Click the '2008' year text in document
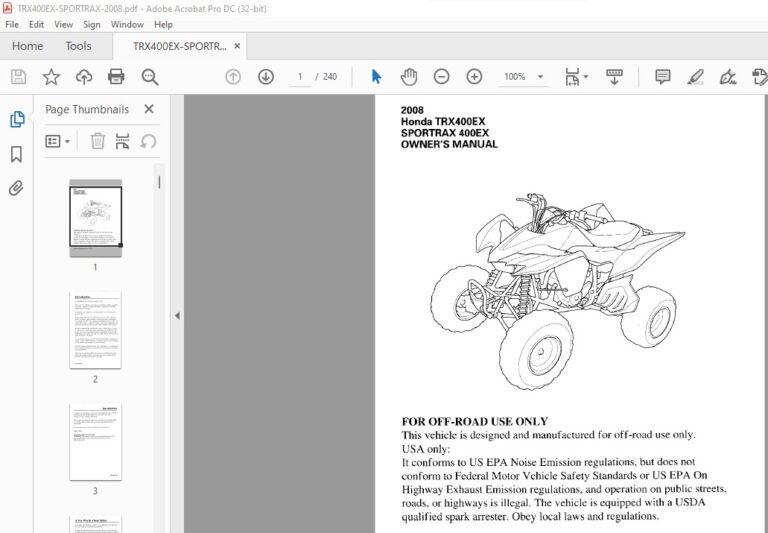Screen dimensions: 768x533 pyautogui.click(x=412, y=110)
